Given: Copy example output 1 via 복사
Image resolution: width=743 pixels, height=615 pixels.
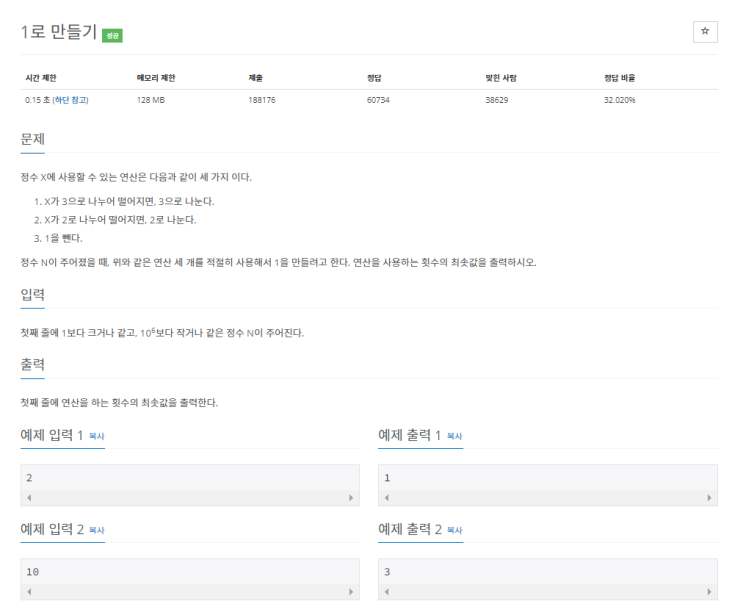Looking at the screenshot, I should point(454,436).
